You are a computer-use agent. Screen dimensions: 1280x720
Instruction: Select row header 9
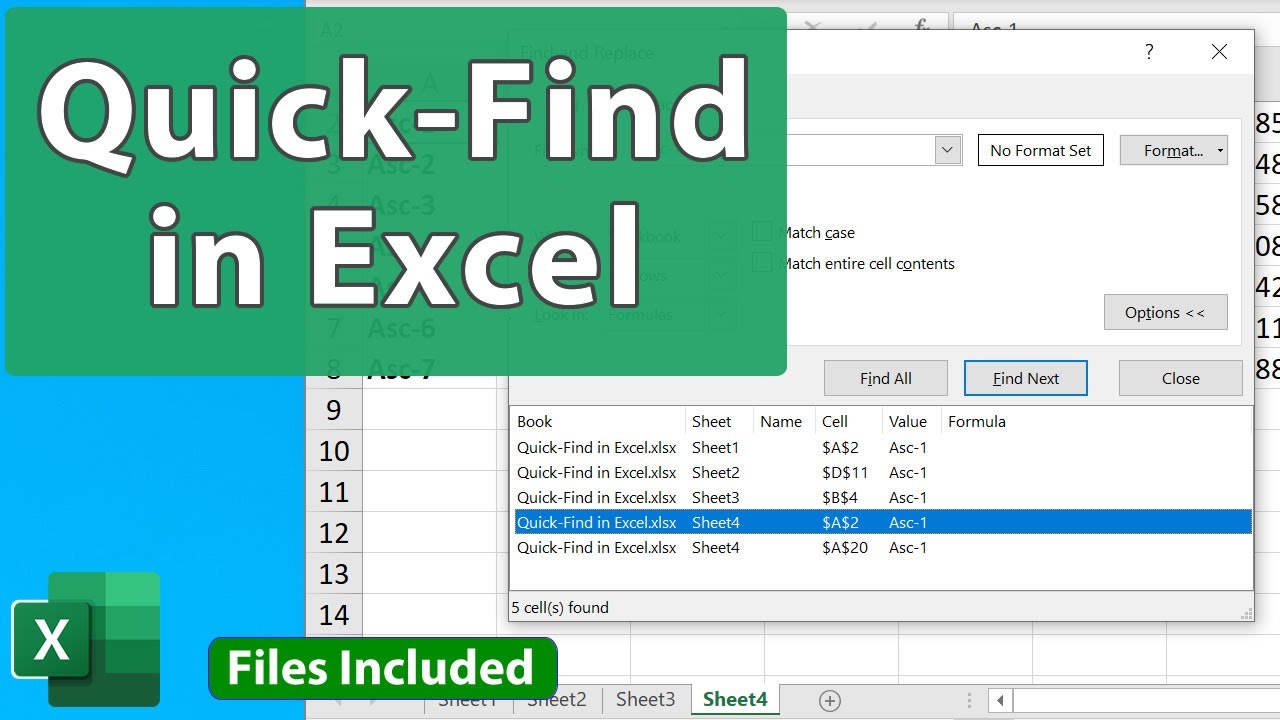[334, 409]
